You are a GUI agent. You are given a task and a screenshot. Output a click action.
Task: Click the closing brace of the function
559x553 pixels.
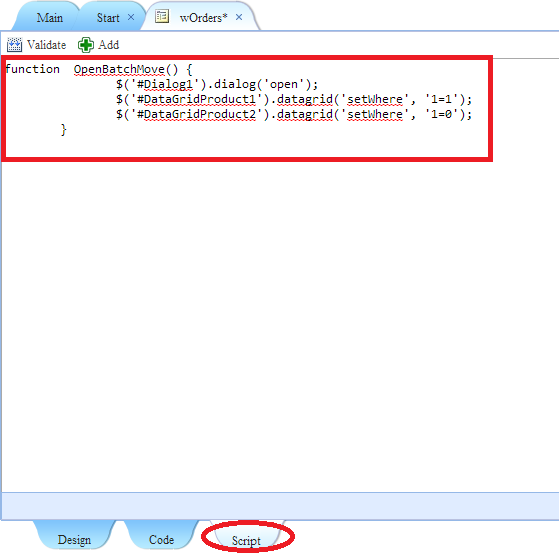(63, 130)
